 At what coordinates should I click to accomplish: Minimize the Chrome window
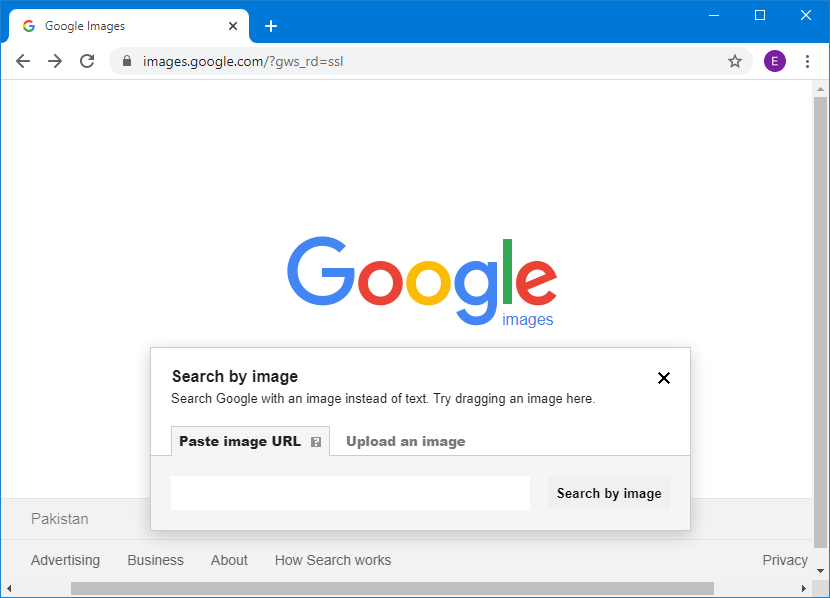[714, 15]
